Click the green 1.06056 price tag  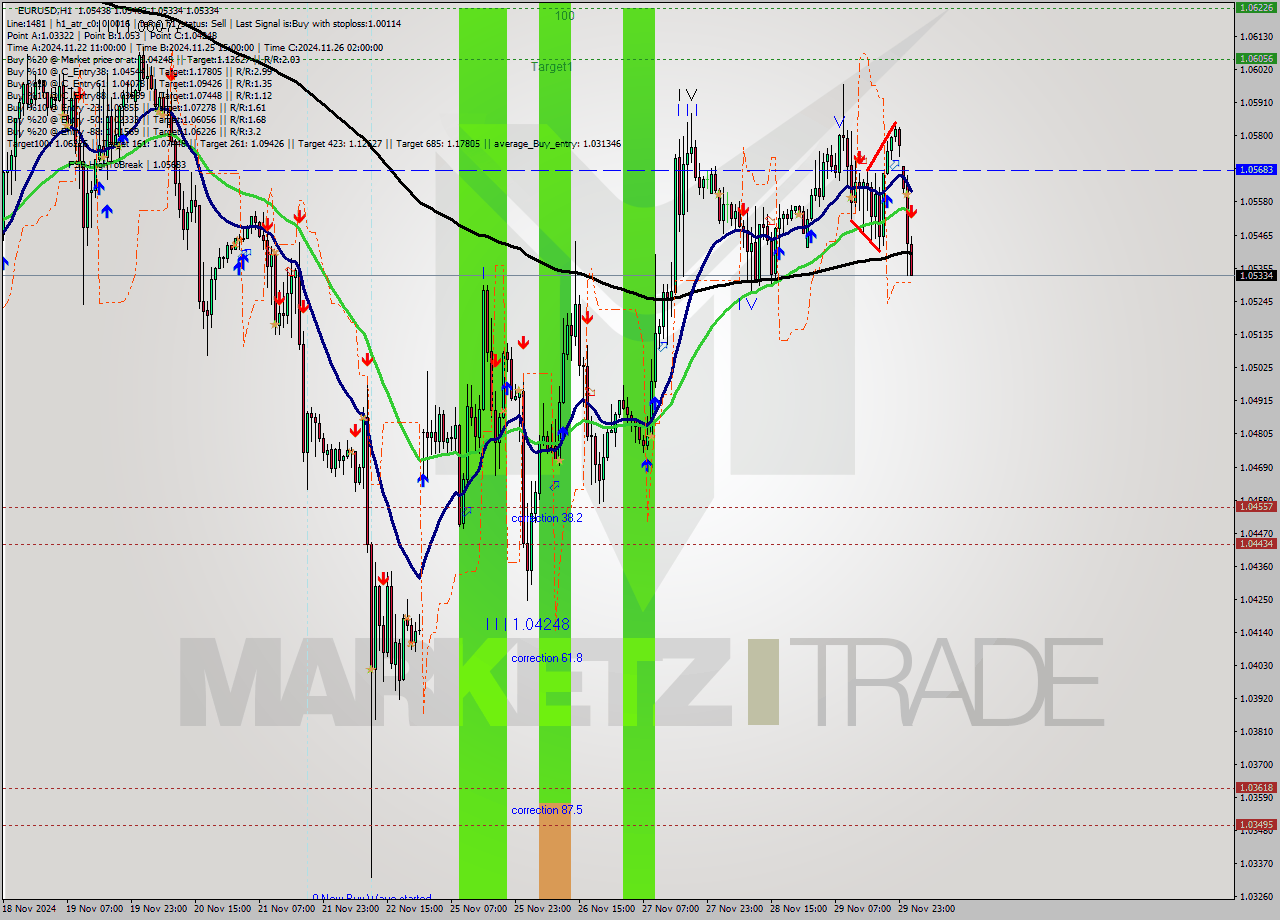click(x=1257, y=58)
